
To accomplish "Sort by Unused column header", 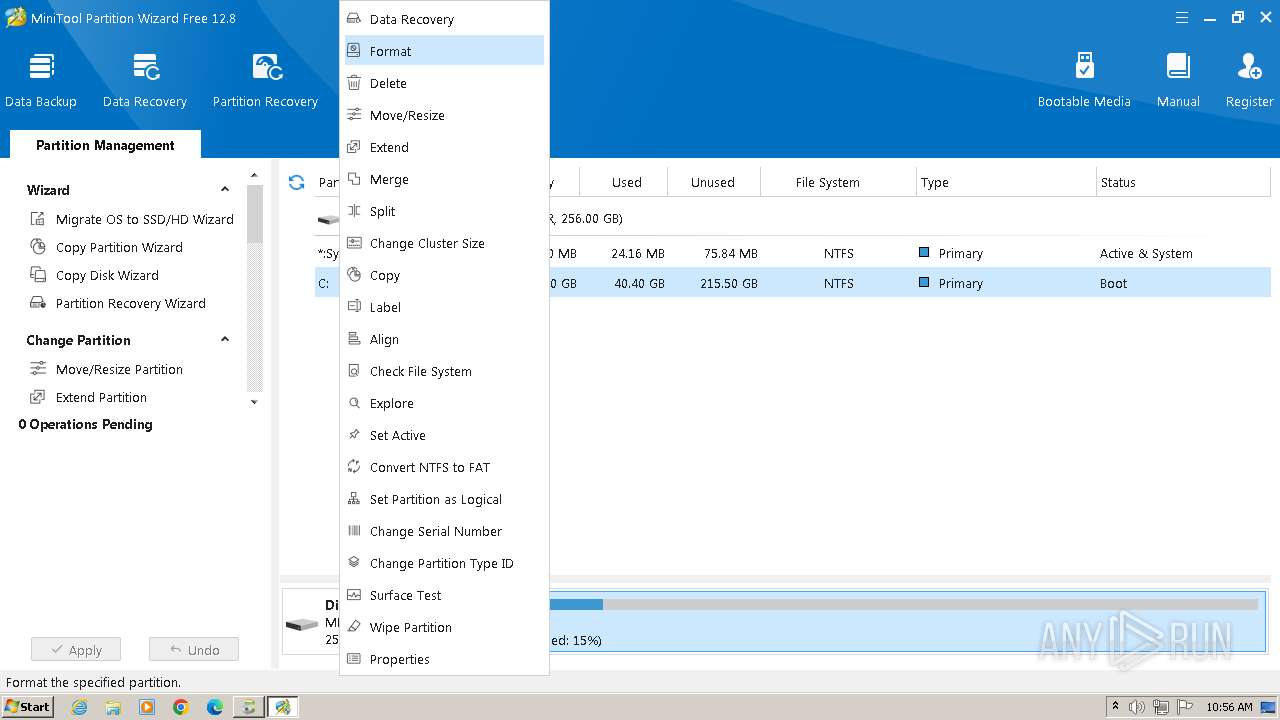I will 713,182.
